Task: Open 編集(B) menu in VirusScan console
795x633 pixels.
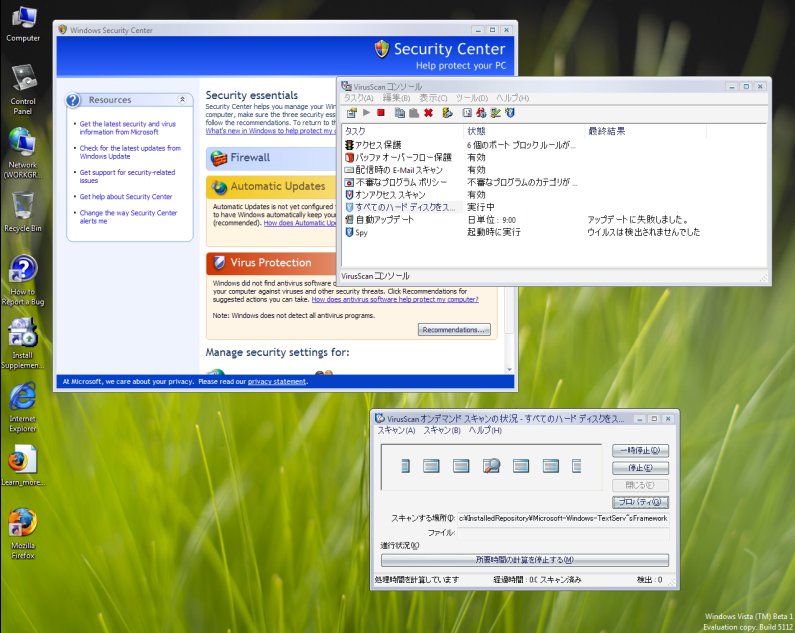Action: pyautogui.click(x=396, y=98)
